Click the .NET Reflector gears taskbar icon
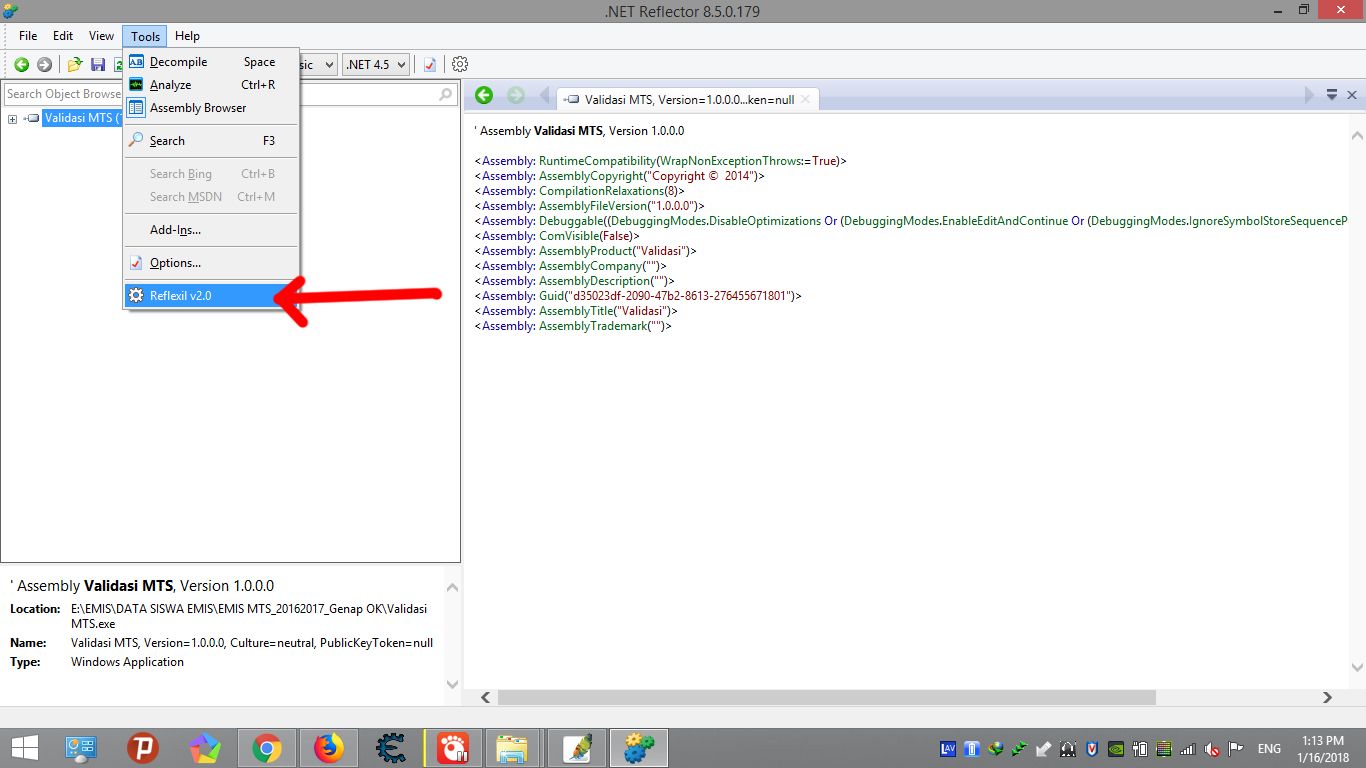The height and width of the screenshot is (768, 1366). click(x=639, y=748)
